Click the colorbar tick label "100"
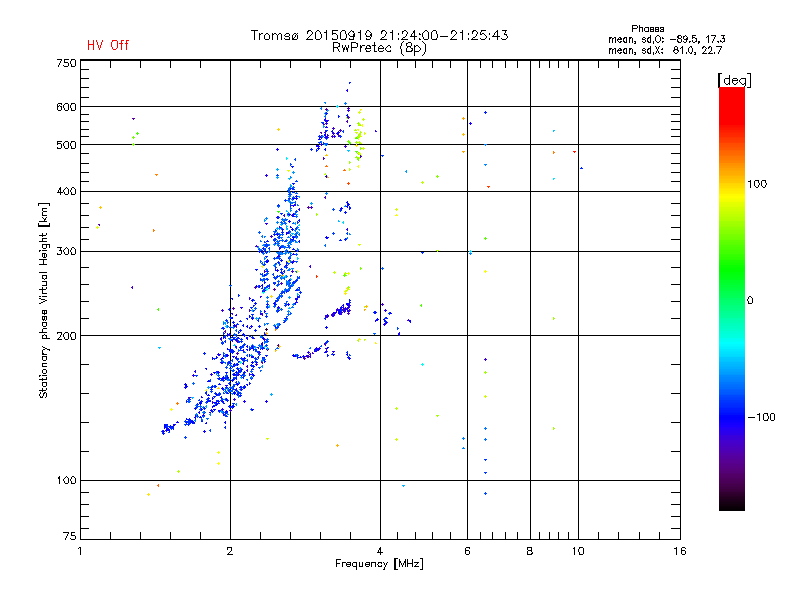The image size is (800, 600). [757, 184]
